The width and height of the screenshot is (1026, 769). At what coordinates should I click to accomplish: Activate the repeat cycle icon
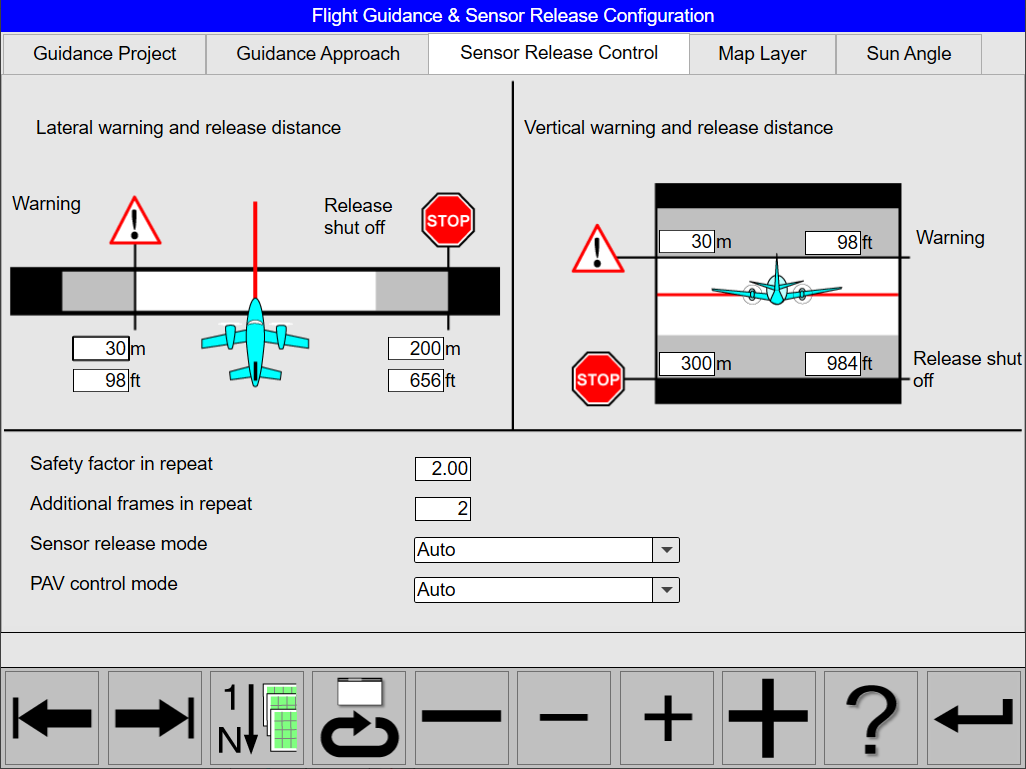tap(359, 718)
